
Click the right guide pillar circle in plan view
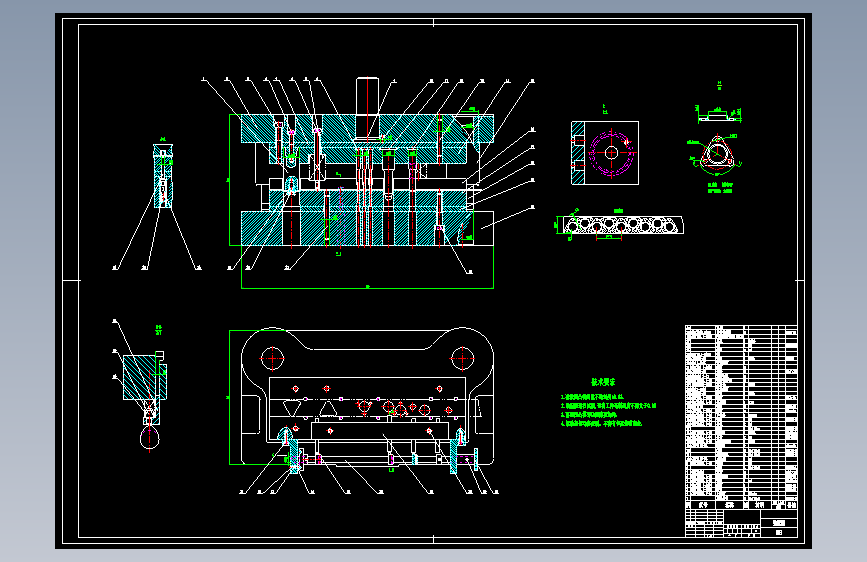[462, 358]
